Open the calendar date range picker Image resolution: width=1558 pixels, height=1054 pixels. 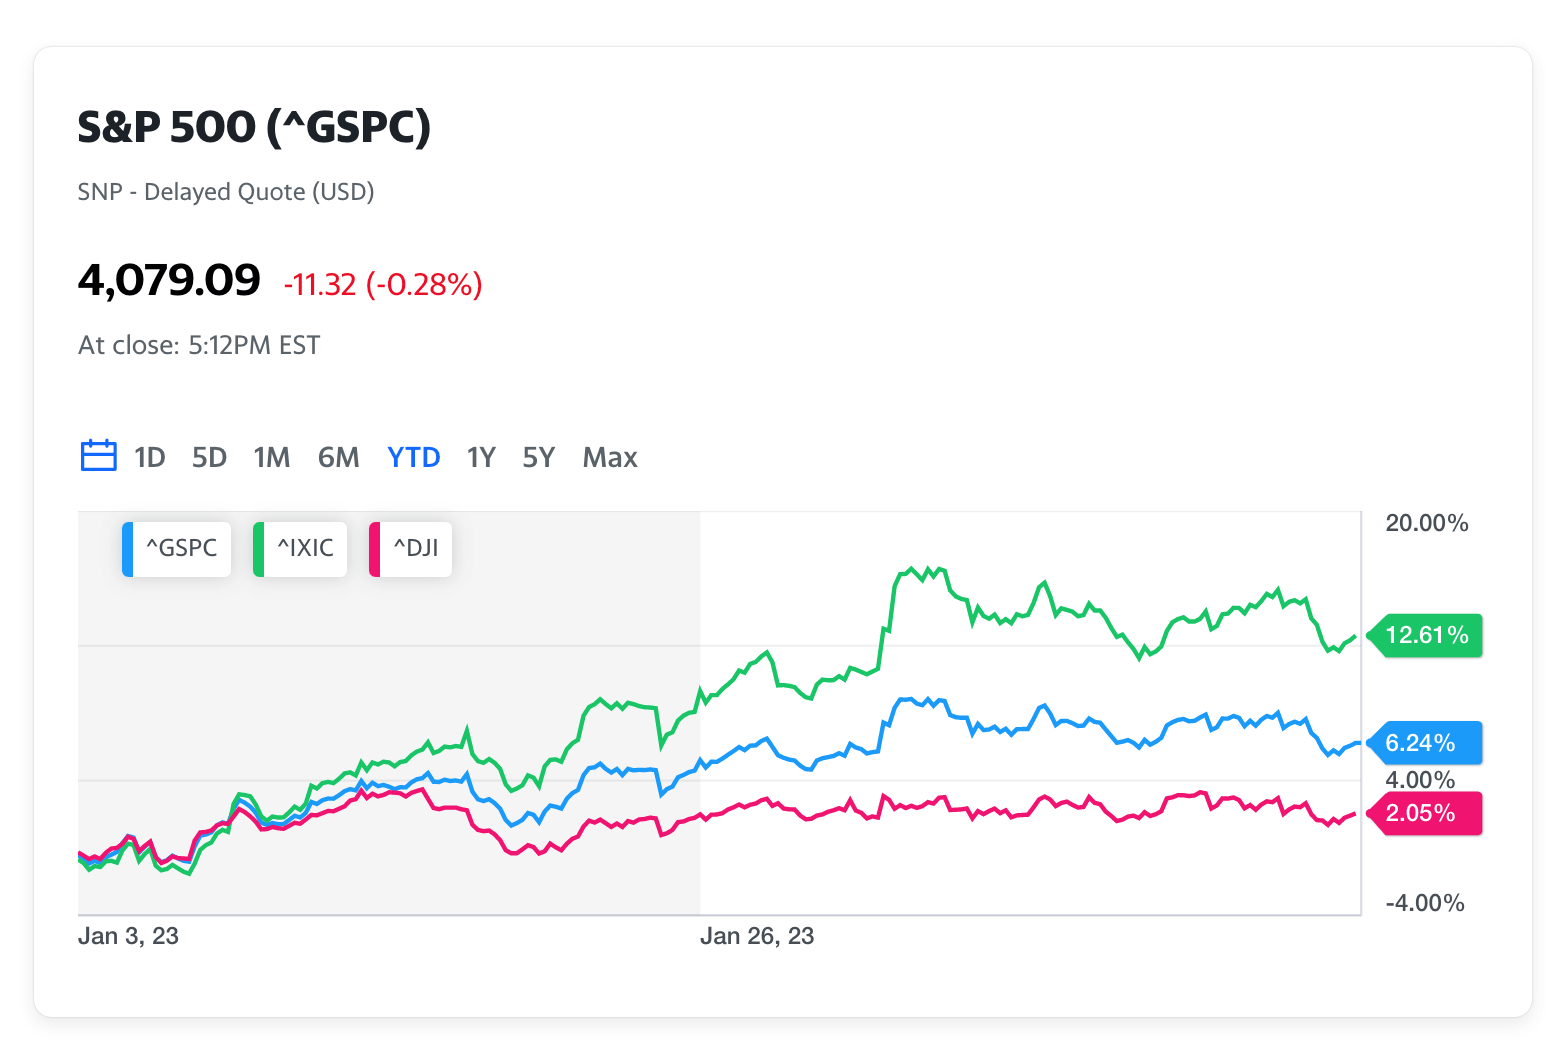(x=98, y=456)
